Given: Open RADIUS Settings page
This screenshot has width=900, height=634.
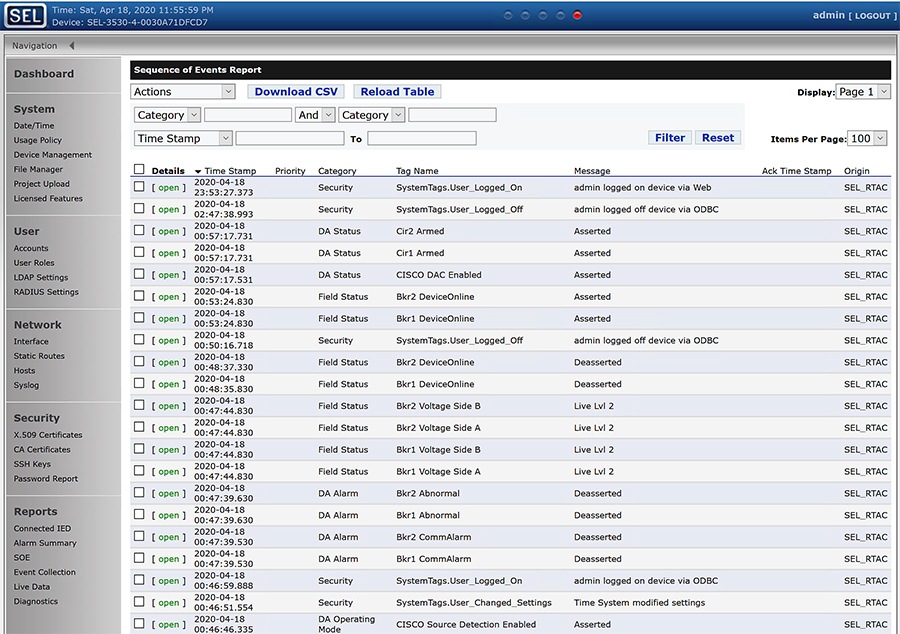Looking at the screenshot, I should (x=46, y=292).
